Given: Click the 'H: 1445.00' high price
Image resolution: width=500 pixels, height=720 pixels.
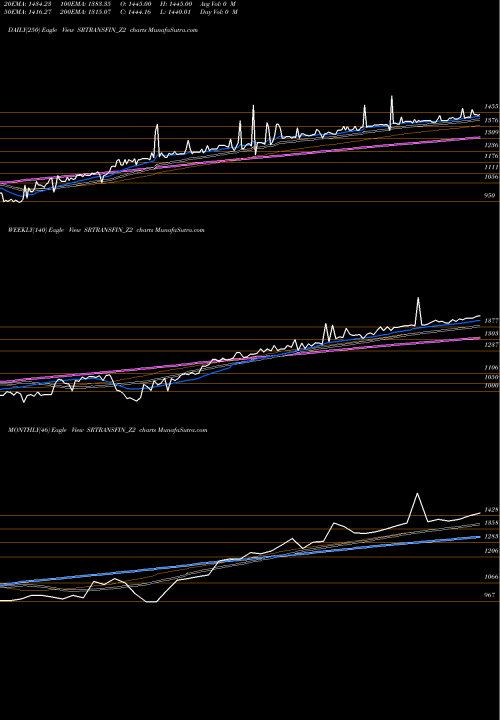Looking at the screenshot, I should (176, 4).
